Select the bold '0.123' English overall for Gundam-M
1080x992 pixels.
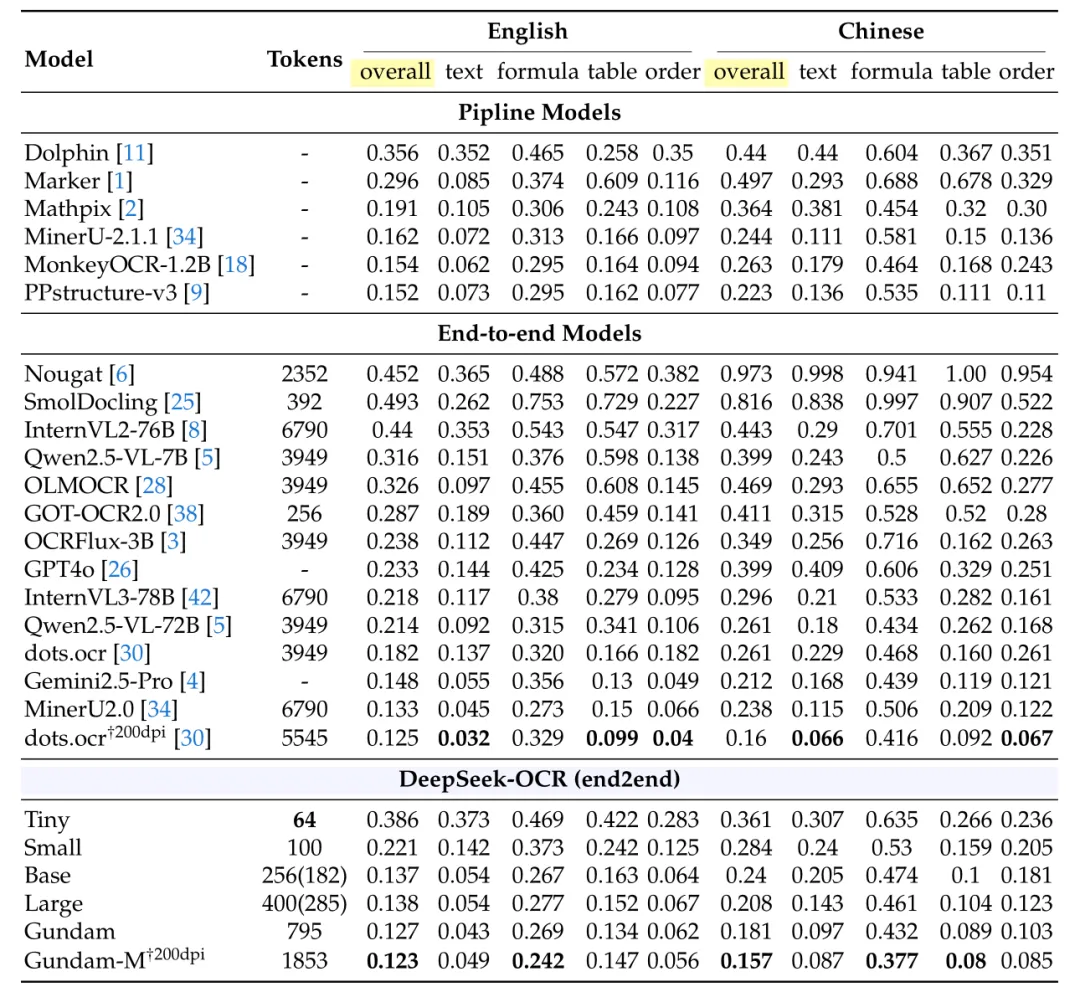coord(393,960)
